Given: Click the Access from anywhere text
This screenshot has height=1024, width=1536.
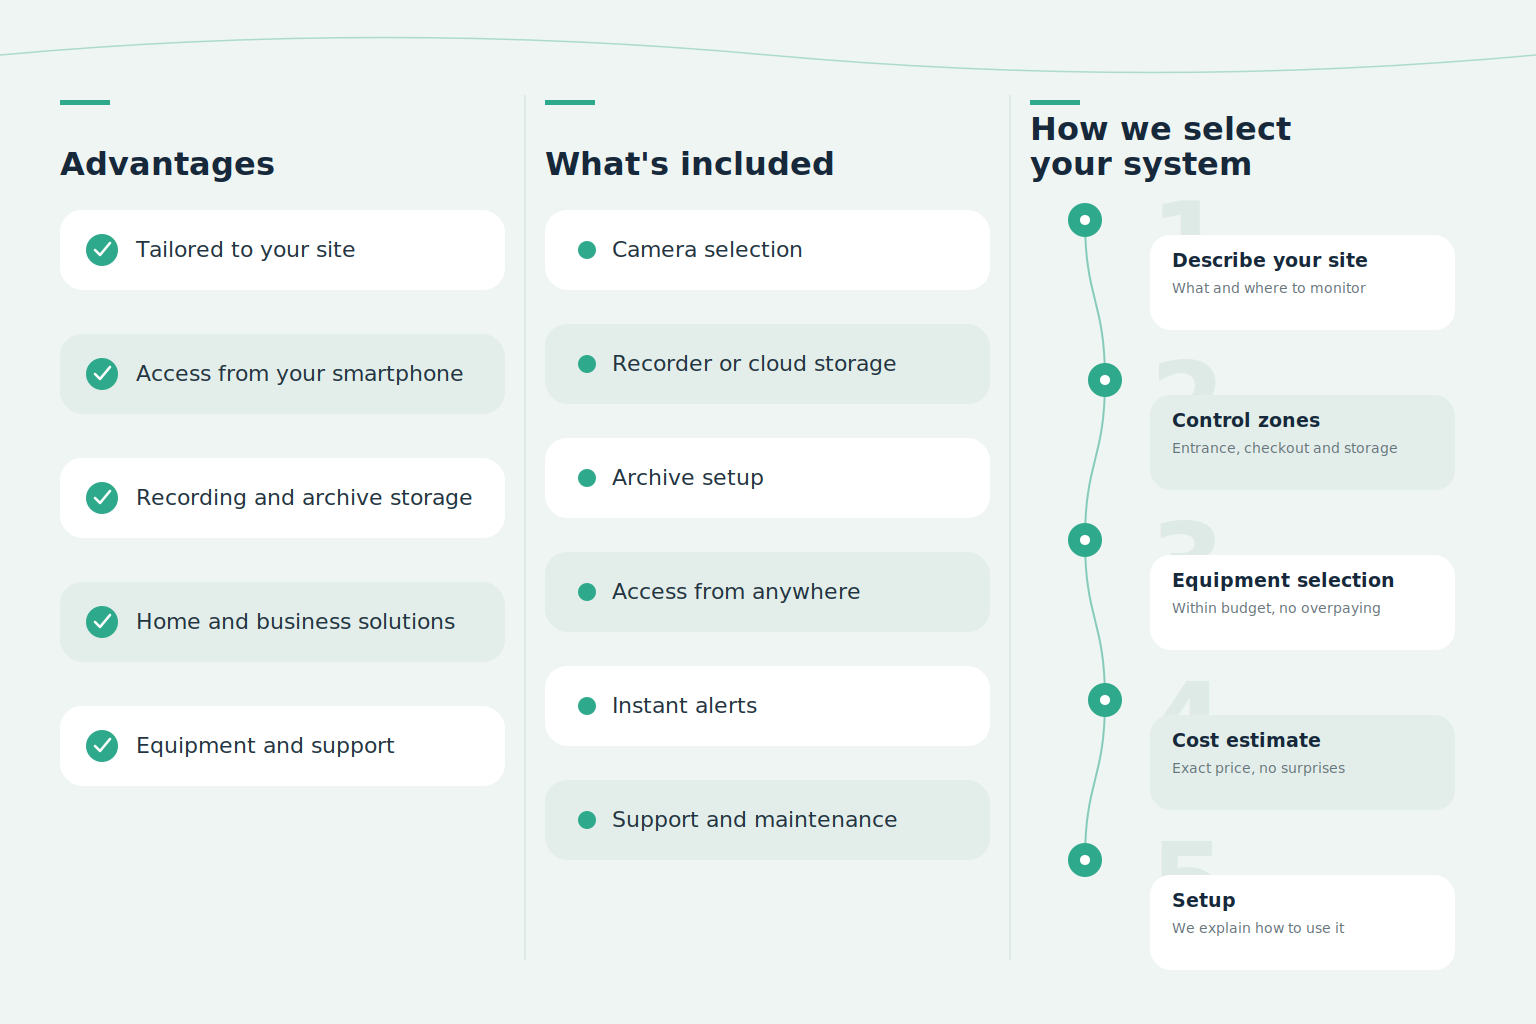Looking at the screenshot, I should pos(736,592).
